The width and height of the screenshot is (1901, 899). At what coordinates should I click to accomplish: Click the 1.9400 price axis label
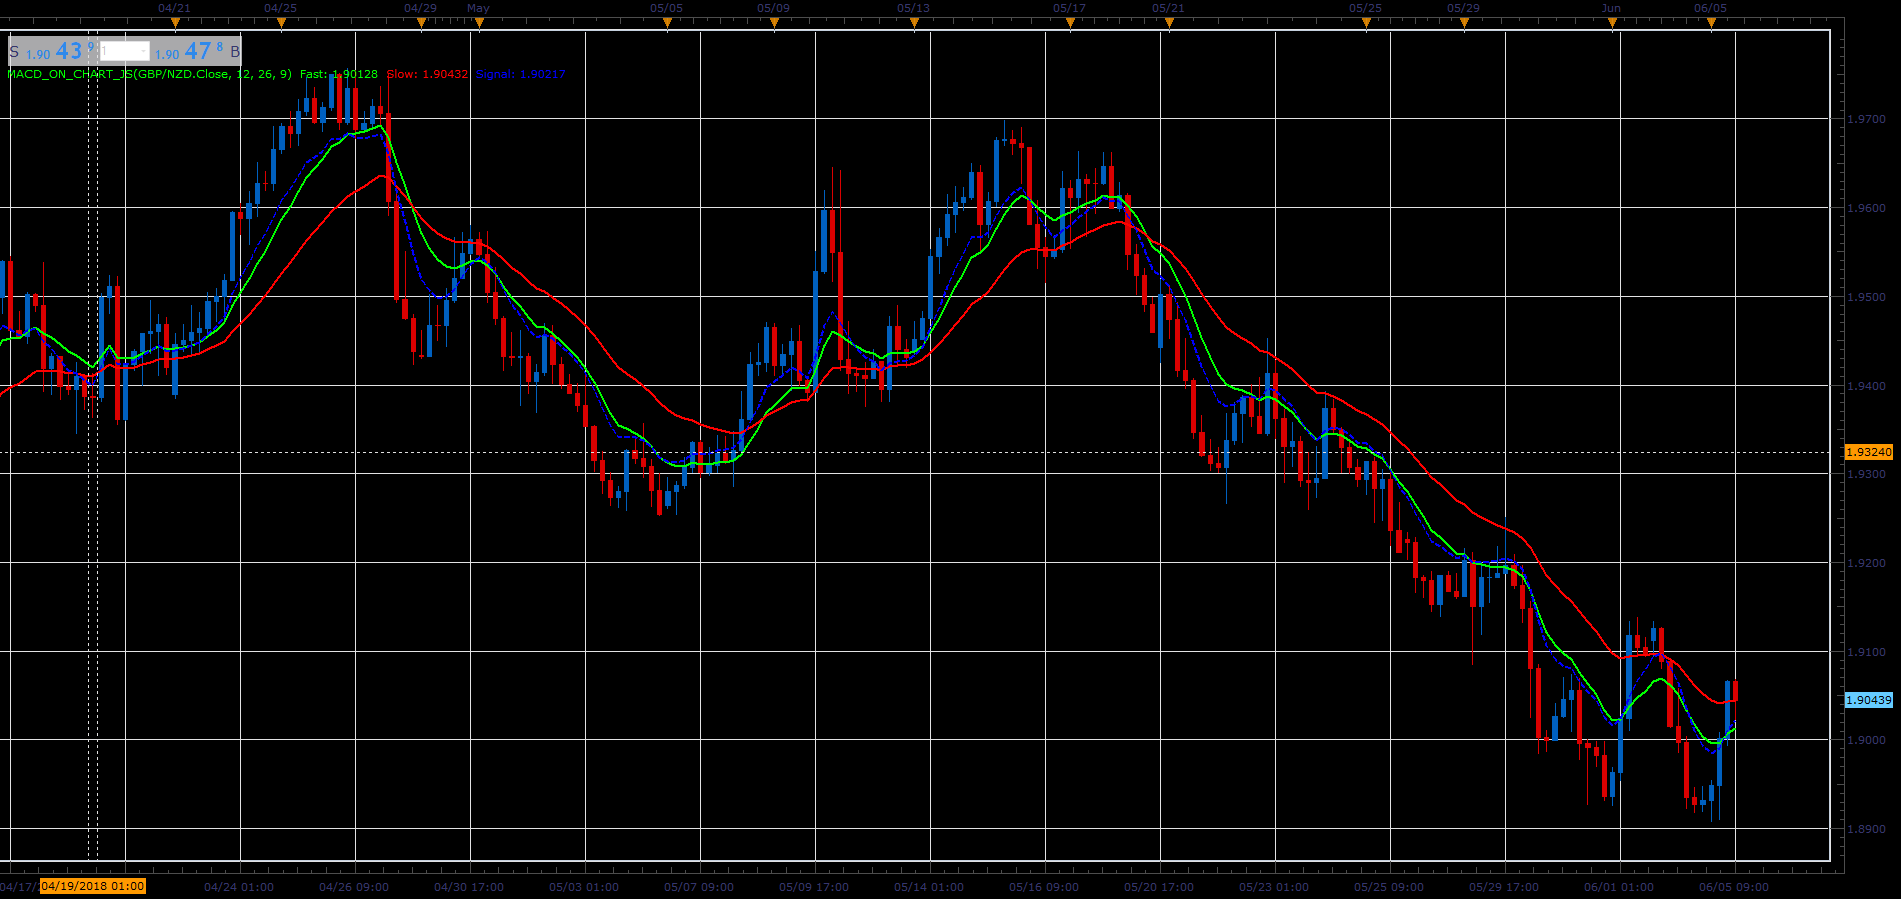coord(1866,386)
